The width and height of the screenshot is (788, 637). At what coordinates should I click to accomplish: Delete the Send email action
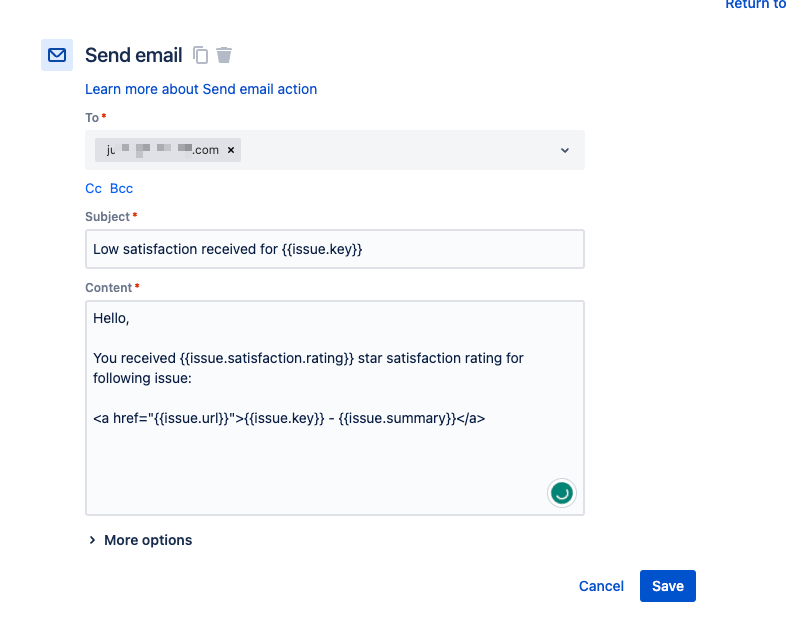[224, 55]
